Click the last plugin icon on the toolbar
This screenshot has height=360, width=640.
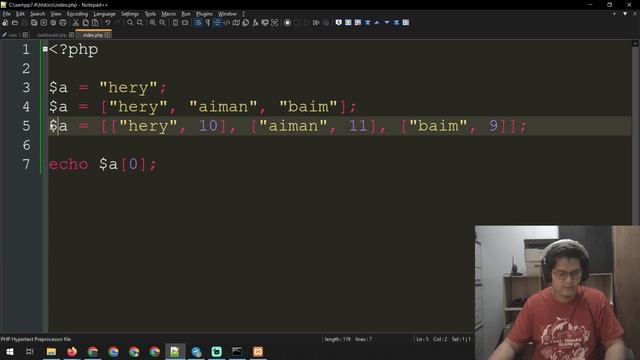pyautogui.click(x=406, y=23)
